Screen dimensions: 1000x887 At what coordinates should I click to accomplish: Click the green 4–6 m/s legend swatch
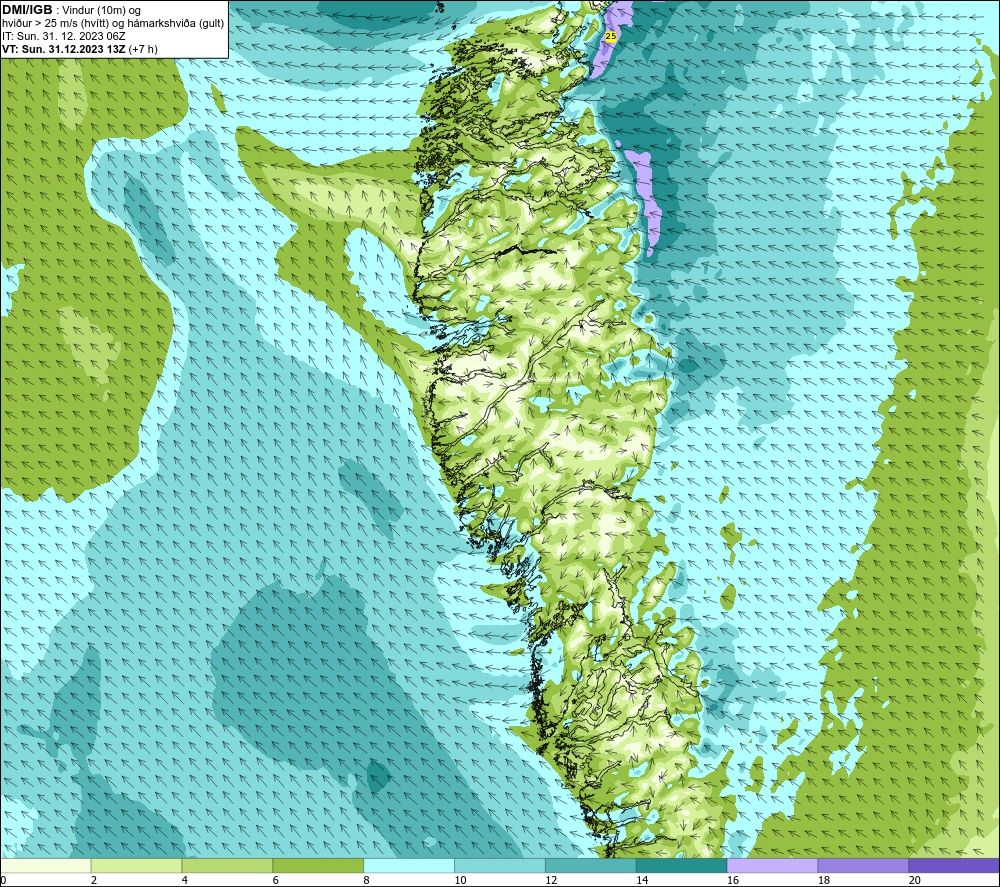(x=227, y=865)
